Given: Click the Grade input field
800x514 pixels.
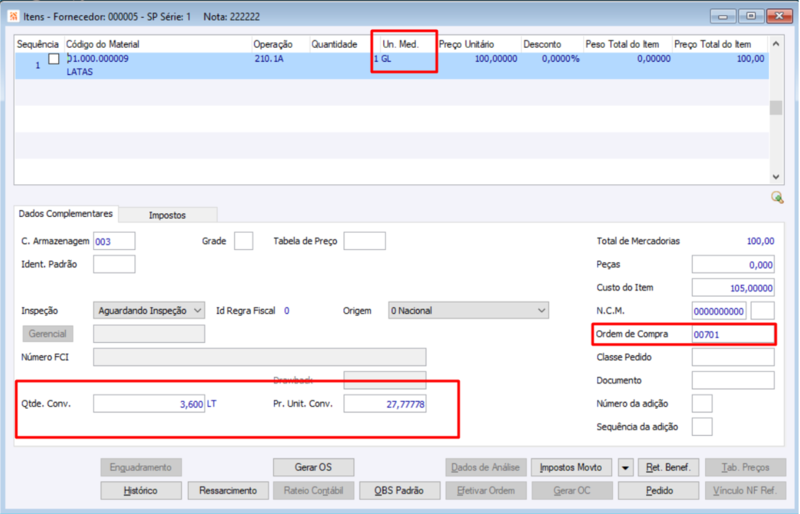Looking at the screenshot, I should 243,241.
